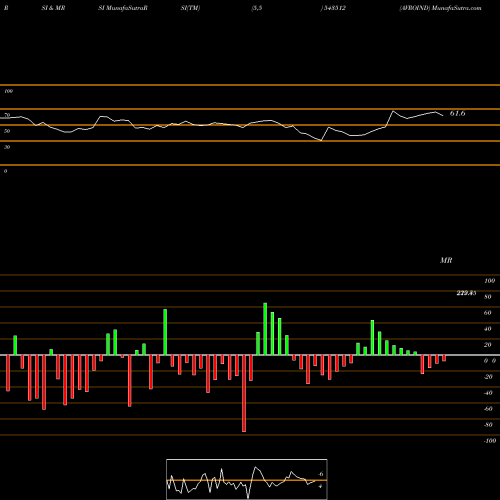Click the RSI axis label 70
The width and height of the screenshot is (500, 500).
click(7, 115)
